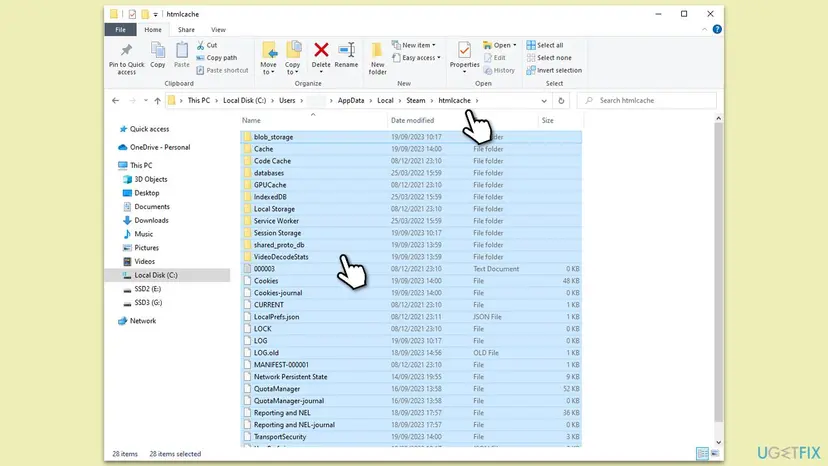Click Invert selection in ribbon
Screen dimensions: 828x466
(554, 70)
